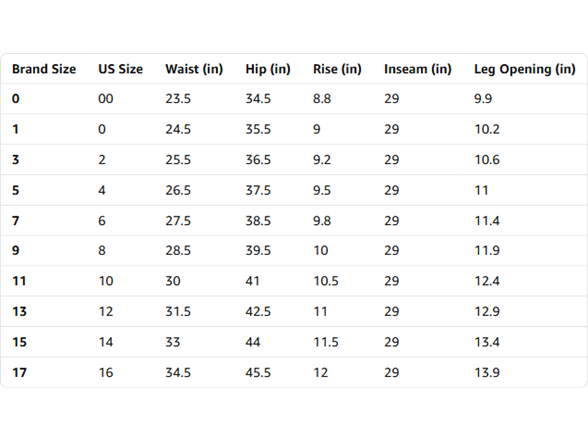
Task: Click the Inseam (in) column header
Action: [x=417, y=69]
